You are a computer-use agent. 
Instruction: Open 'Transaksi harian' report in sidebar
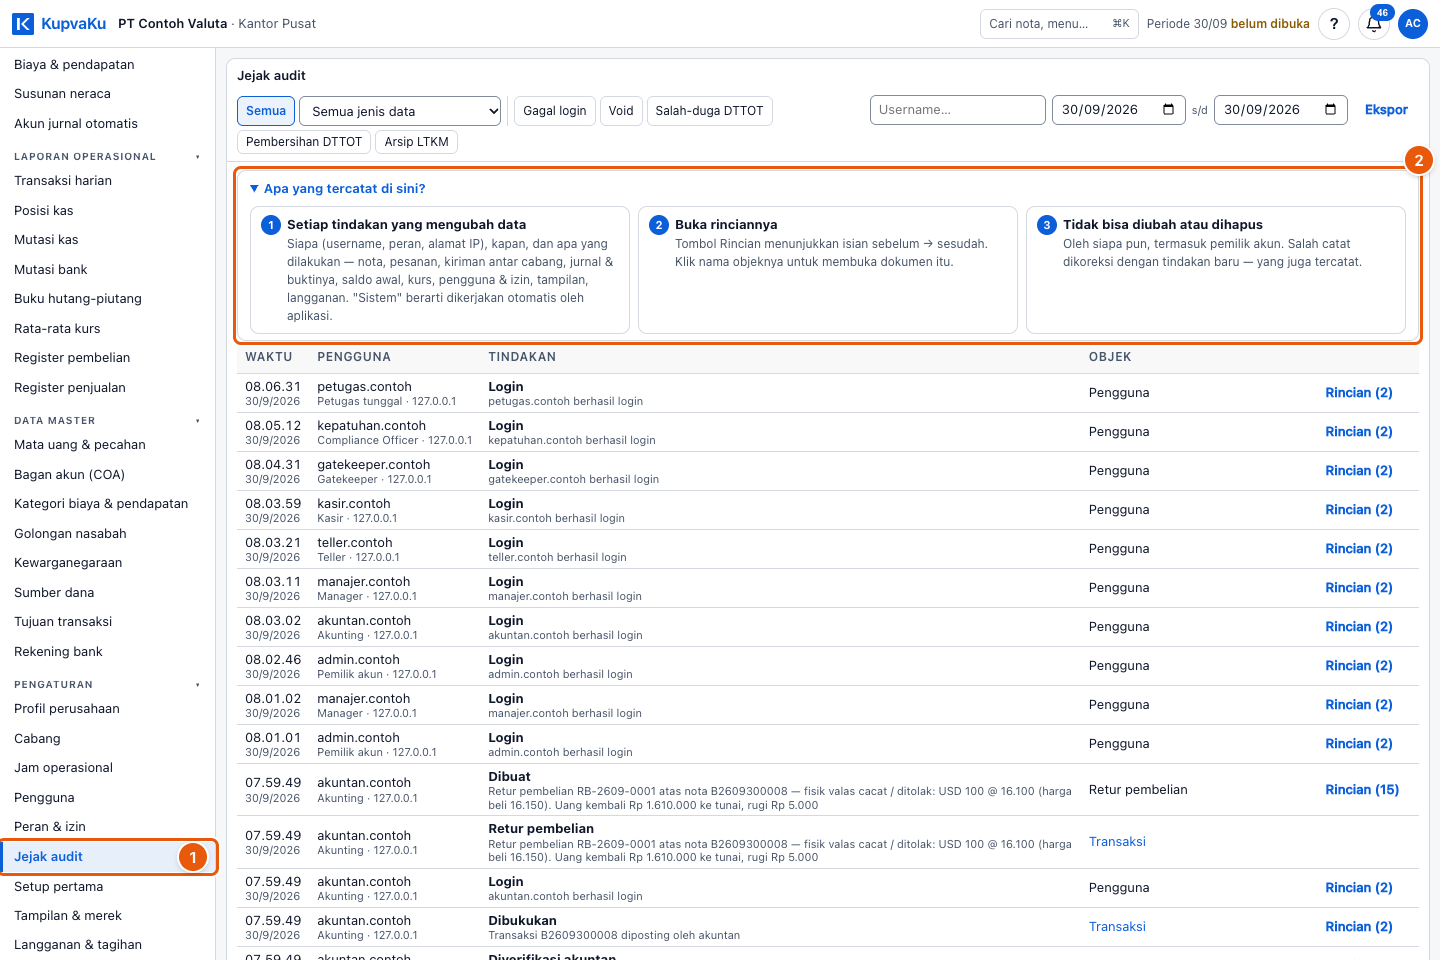pyautogui.click(x=63, y=181)
